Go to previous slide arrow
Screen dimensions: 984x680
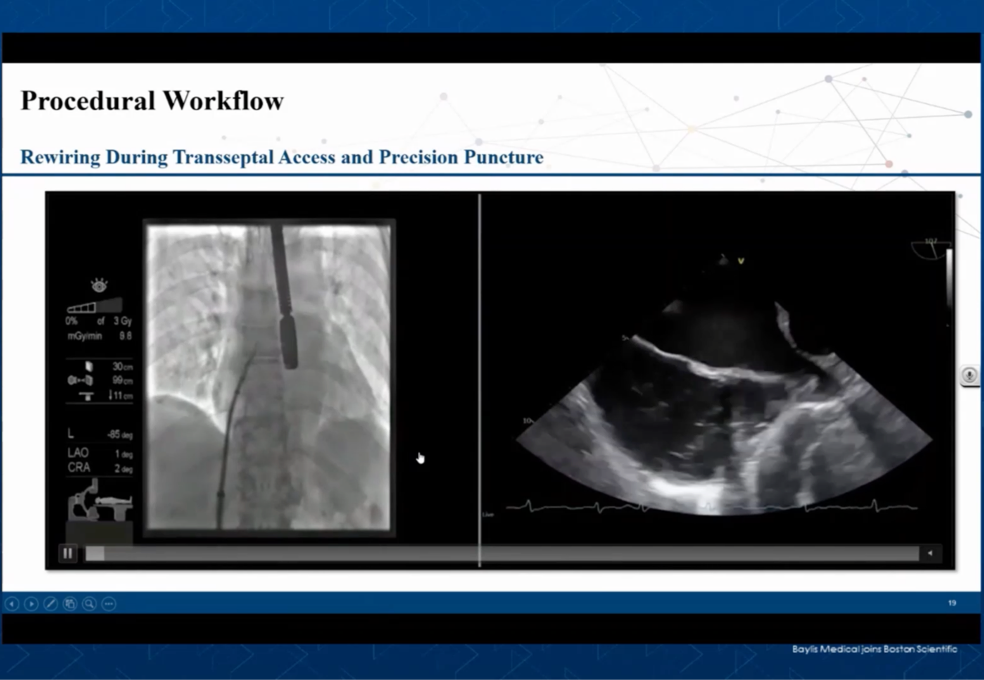point(12,604)
